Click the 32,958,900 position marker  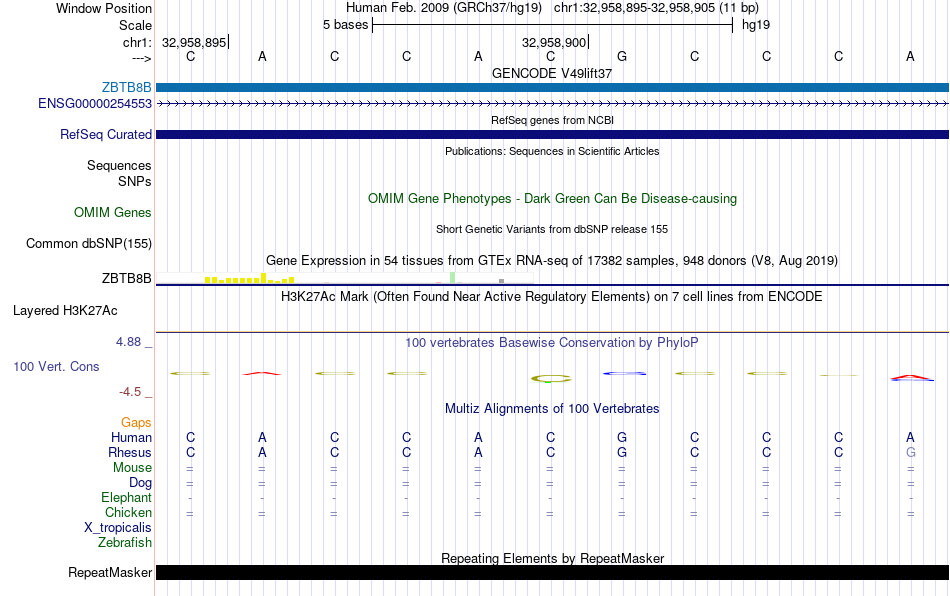(x=554, y=42)
